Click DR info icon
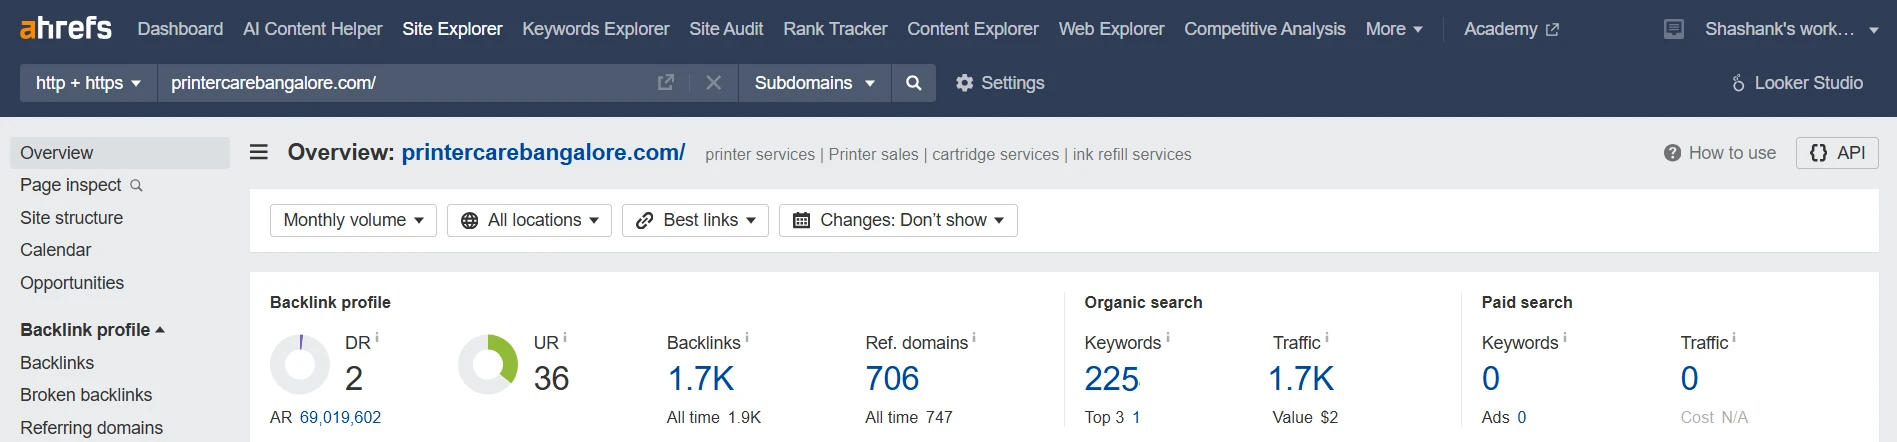 point(377,338)
